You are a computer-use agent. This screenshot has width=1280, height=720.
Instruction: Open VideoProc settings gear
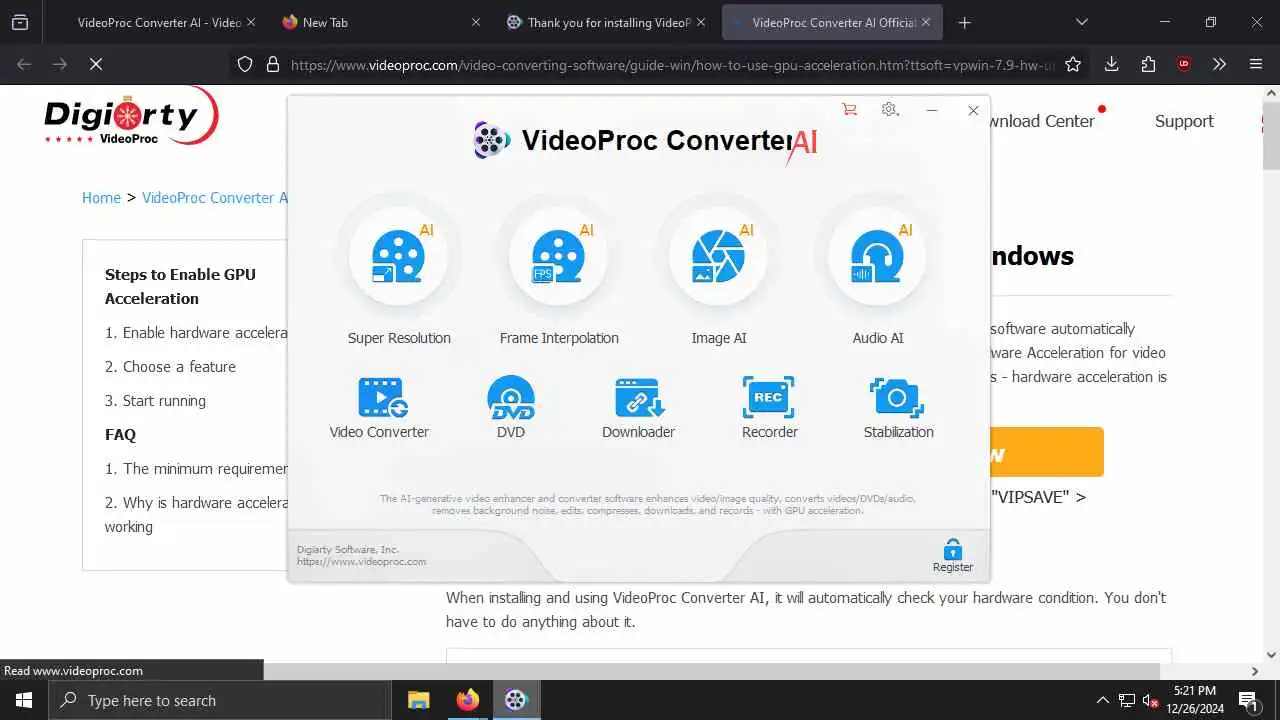tap(890, 110)
